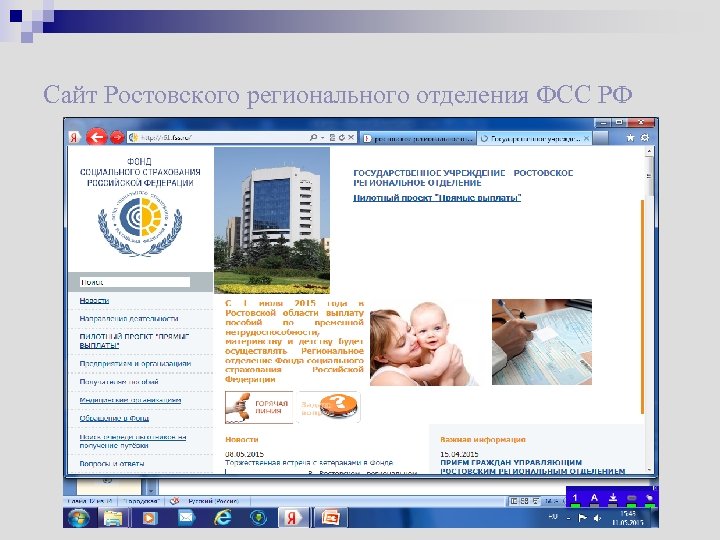Open Предприятиям и организациям sidebar item

tap(135, 364)
